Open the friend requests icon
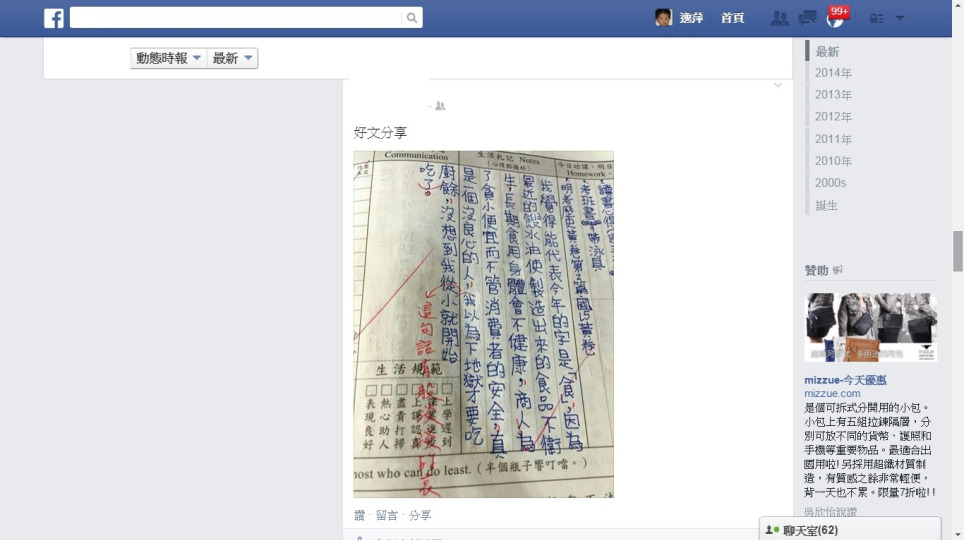 [x=780, y=18]
